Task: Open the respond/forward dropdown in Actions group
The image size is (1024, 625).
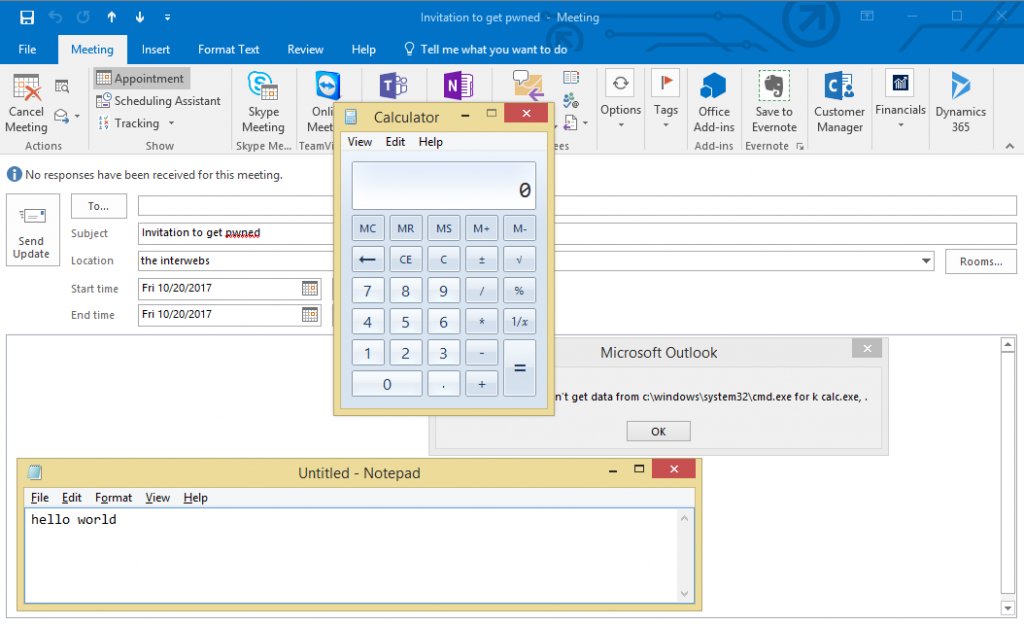Action: [66, 116]
